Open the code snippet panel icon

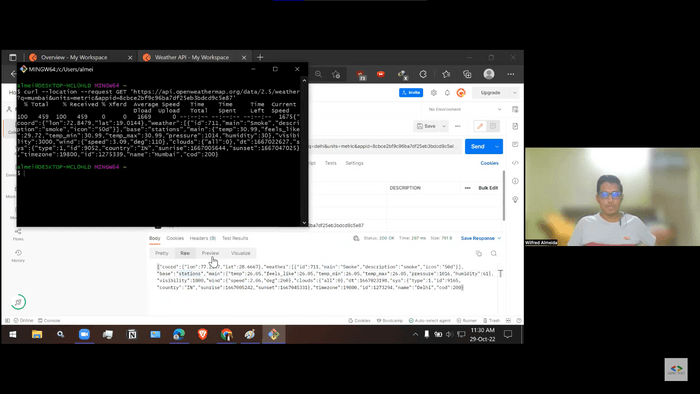(515, 163)
